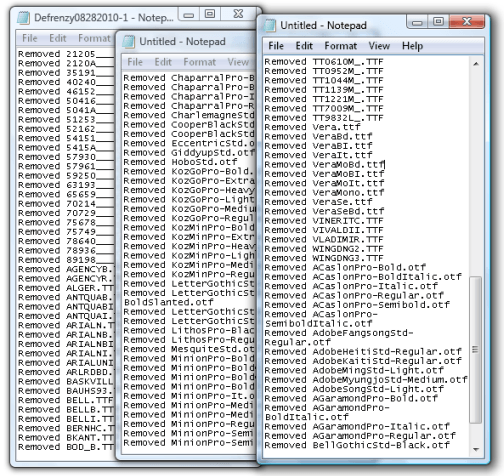Viewport: 504px width, 476px height.
Task: Open File menu in Defrenzy08282010-1 window
Action: [30, 38]
